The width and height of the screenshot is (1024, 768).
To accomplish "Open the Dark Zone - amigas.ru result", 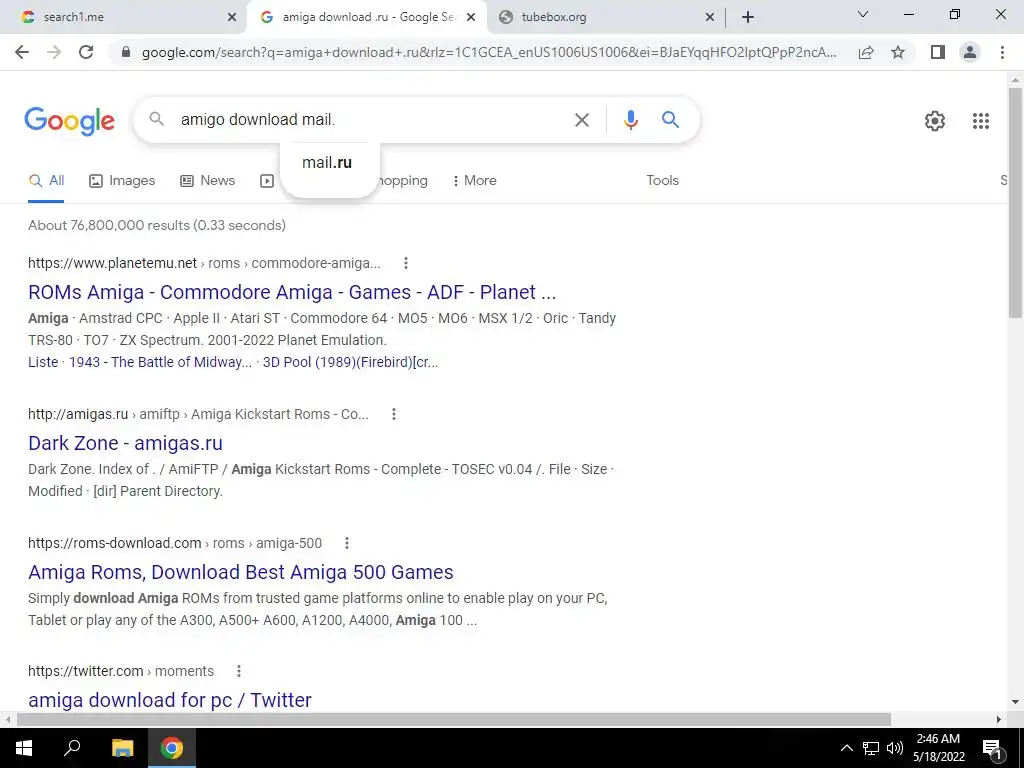I will (x=125, y=443).
